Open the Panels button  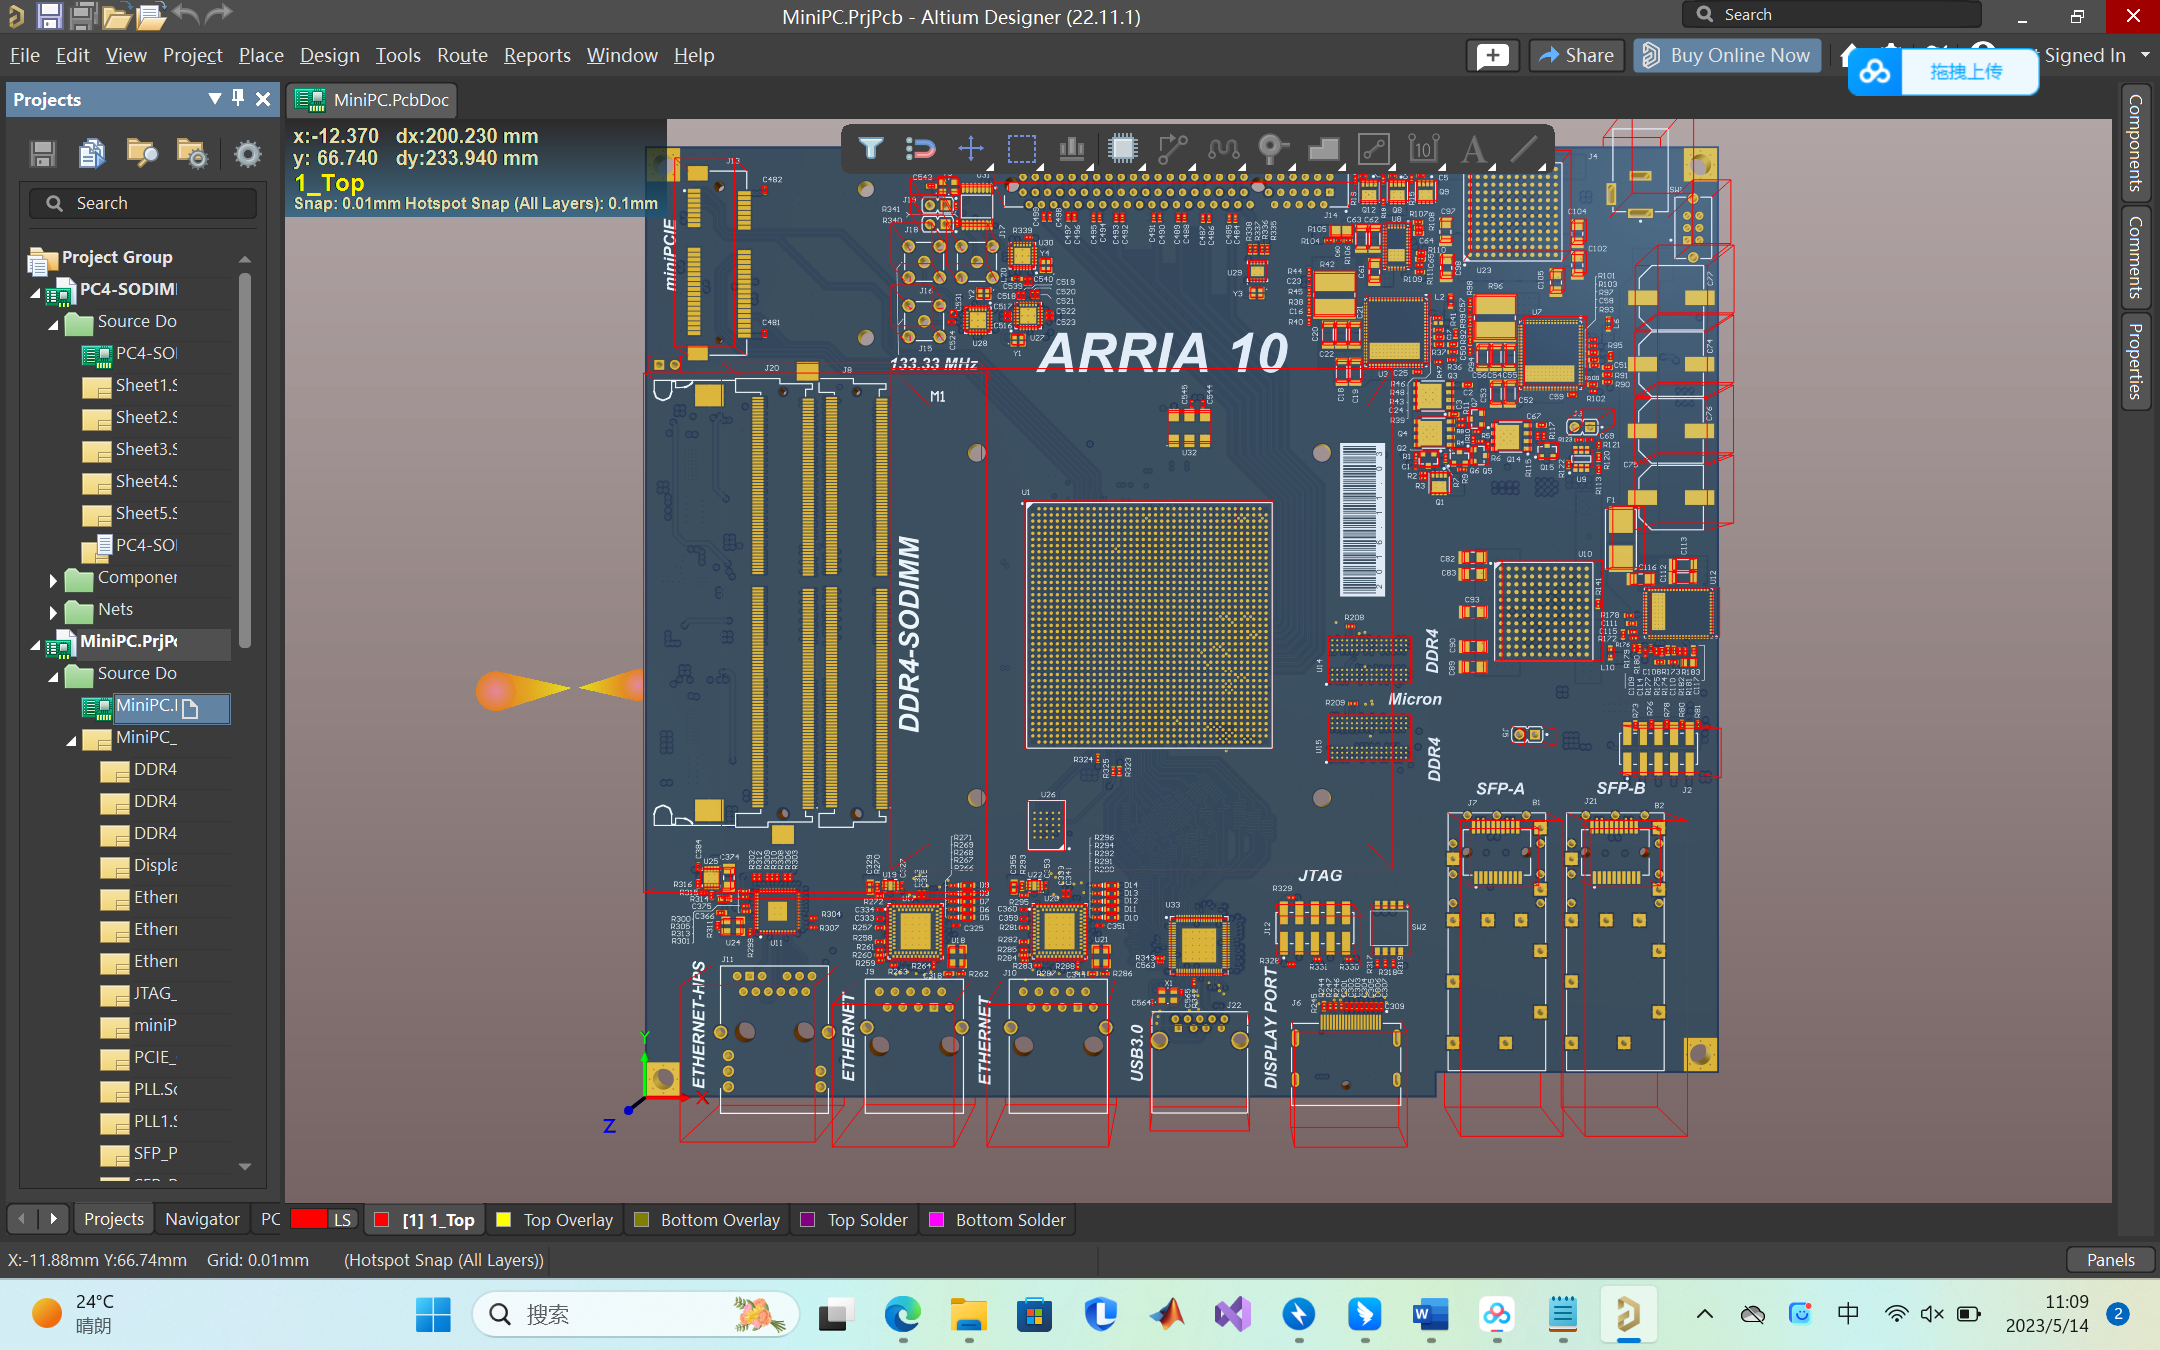tap(2110, 1260)
